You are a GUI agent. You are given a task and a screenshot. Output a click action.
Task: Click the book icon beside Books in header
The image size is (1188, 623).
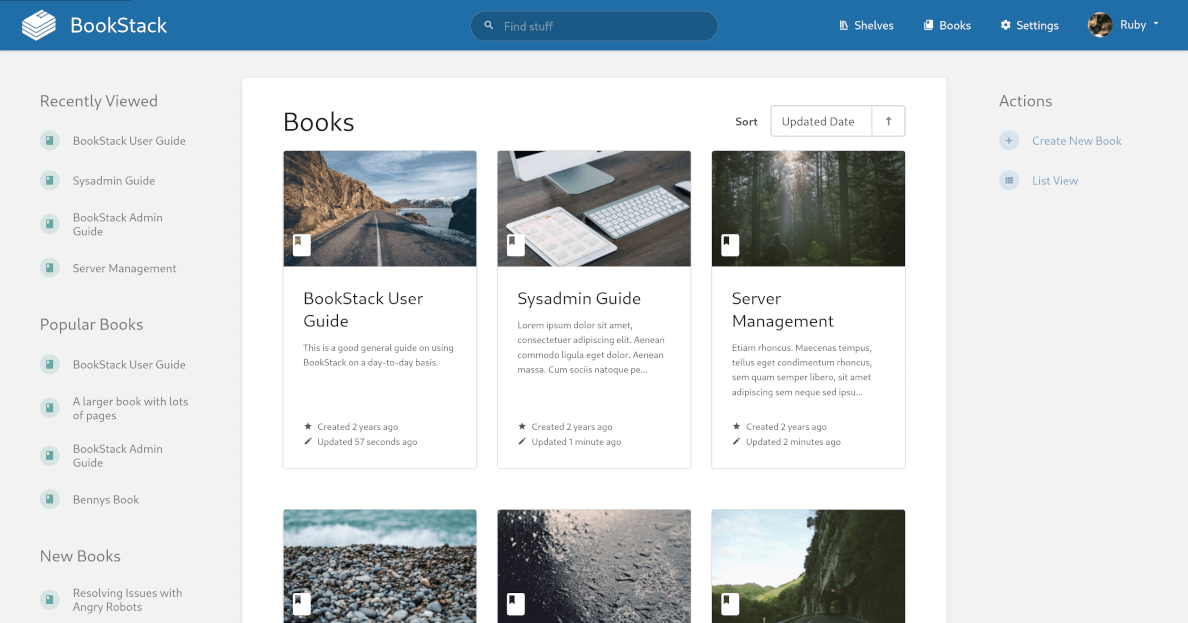pyautogui.click(x=928, y=25)
